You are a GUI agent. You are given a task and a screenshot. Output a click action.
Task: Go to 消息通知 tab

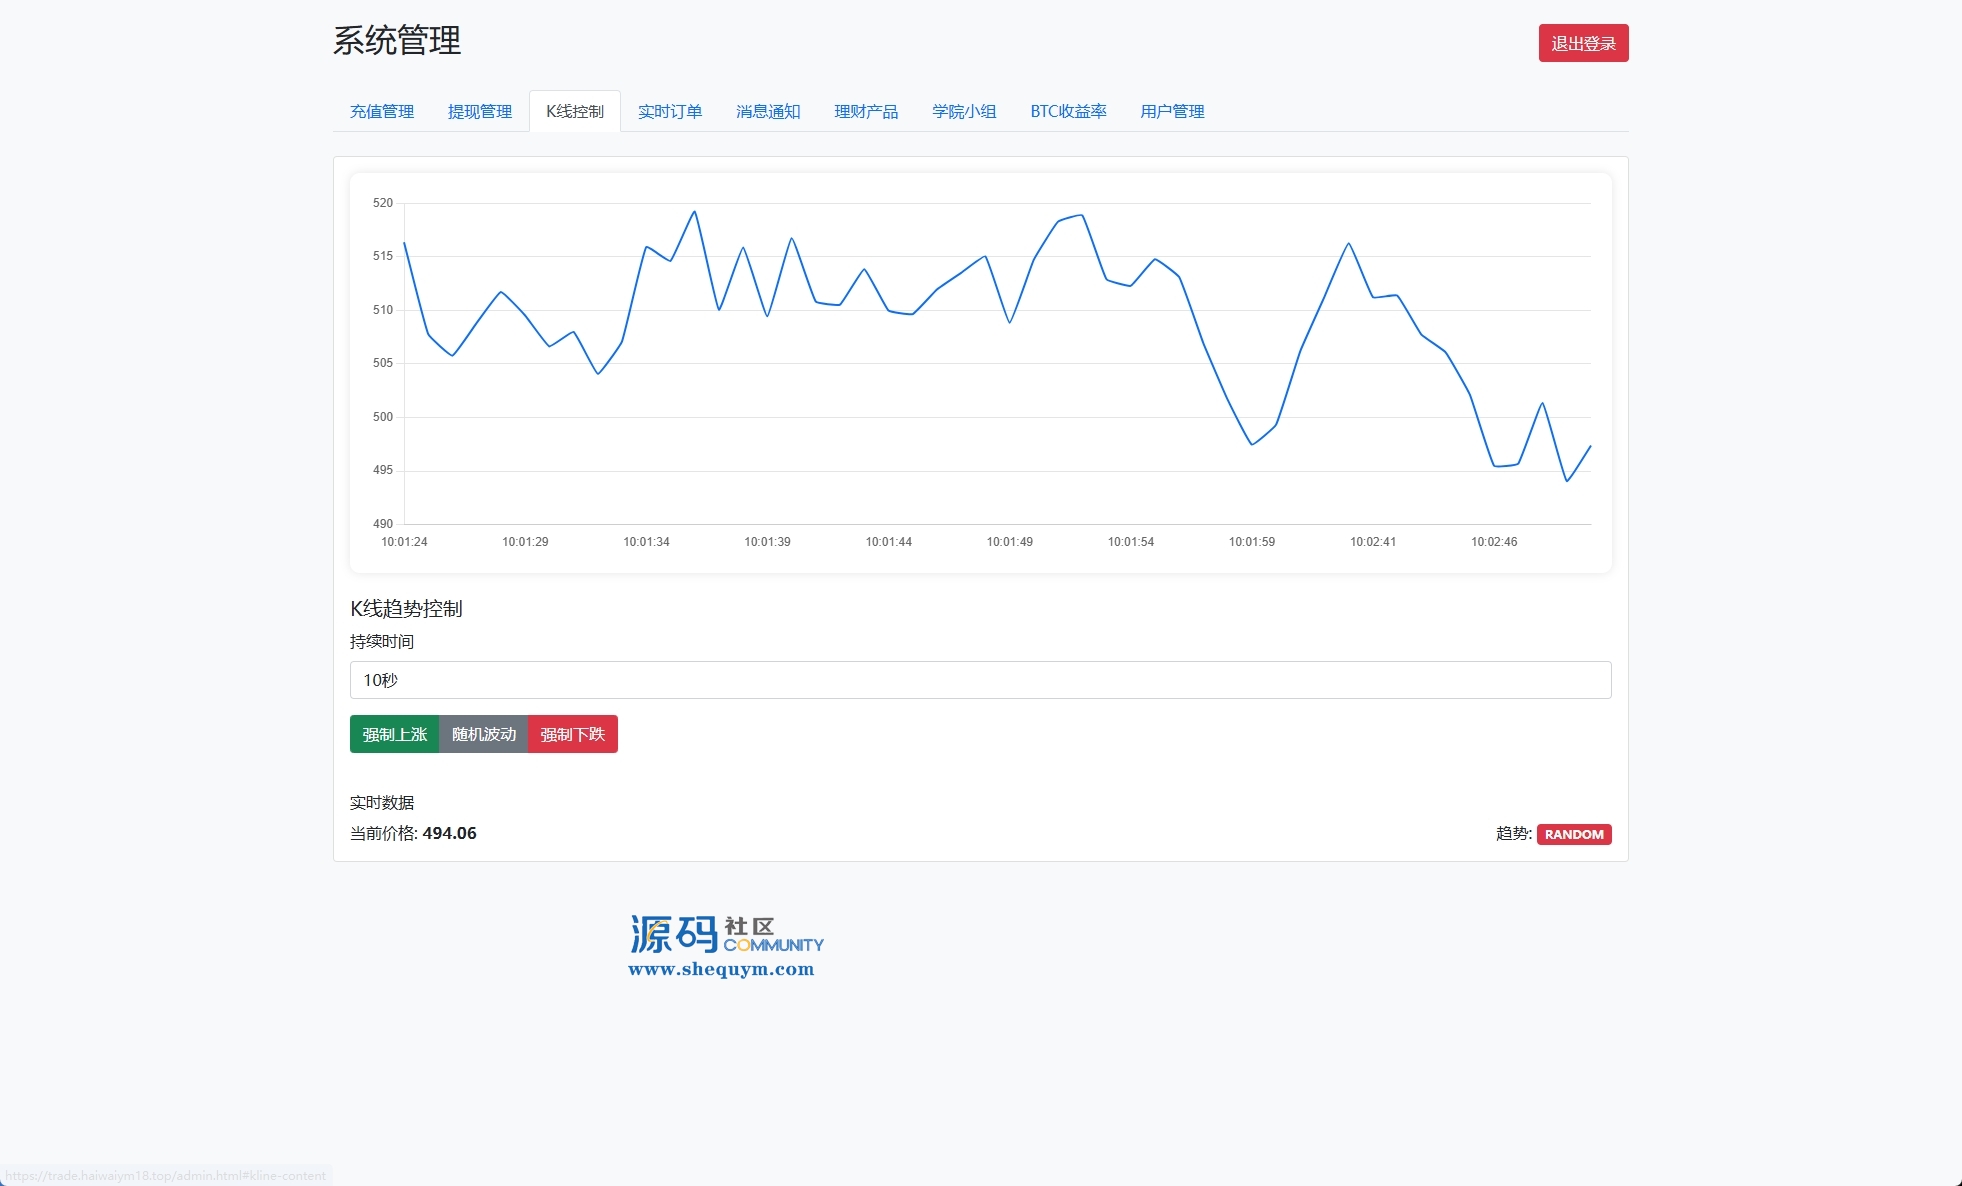[767, 111]
